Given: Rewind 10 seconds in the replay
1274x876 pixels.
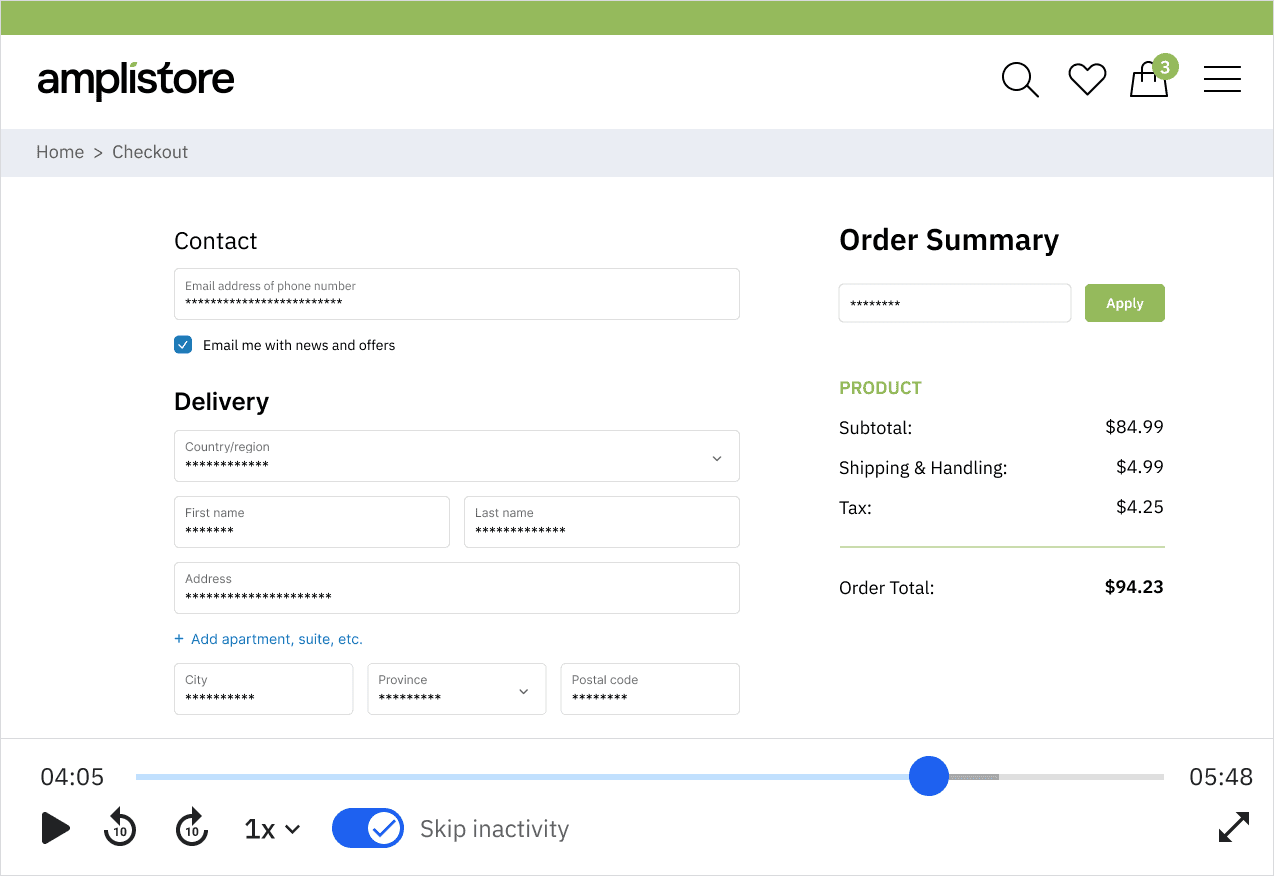Looking at the screenshot, I should tap(120, 828).
